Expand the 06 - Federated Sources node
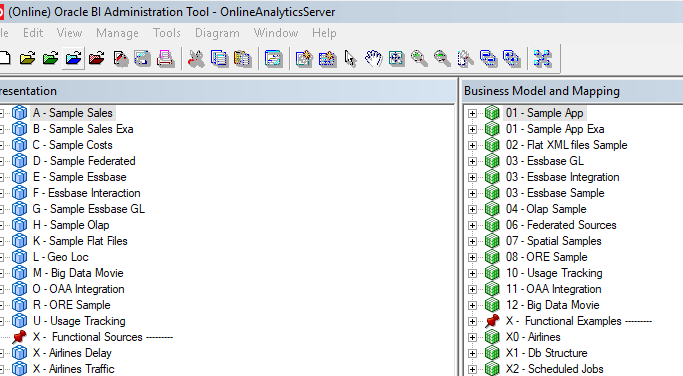This screenshot has width=683, height=376. (x=472, y=225)
